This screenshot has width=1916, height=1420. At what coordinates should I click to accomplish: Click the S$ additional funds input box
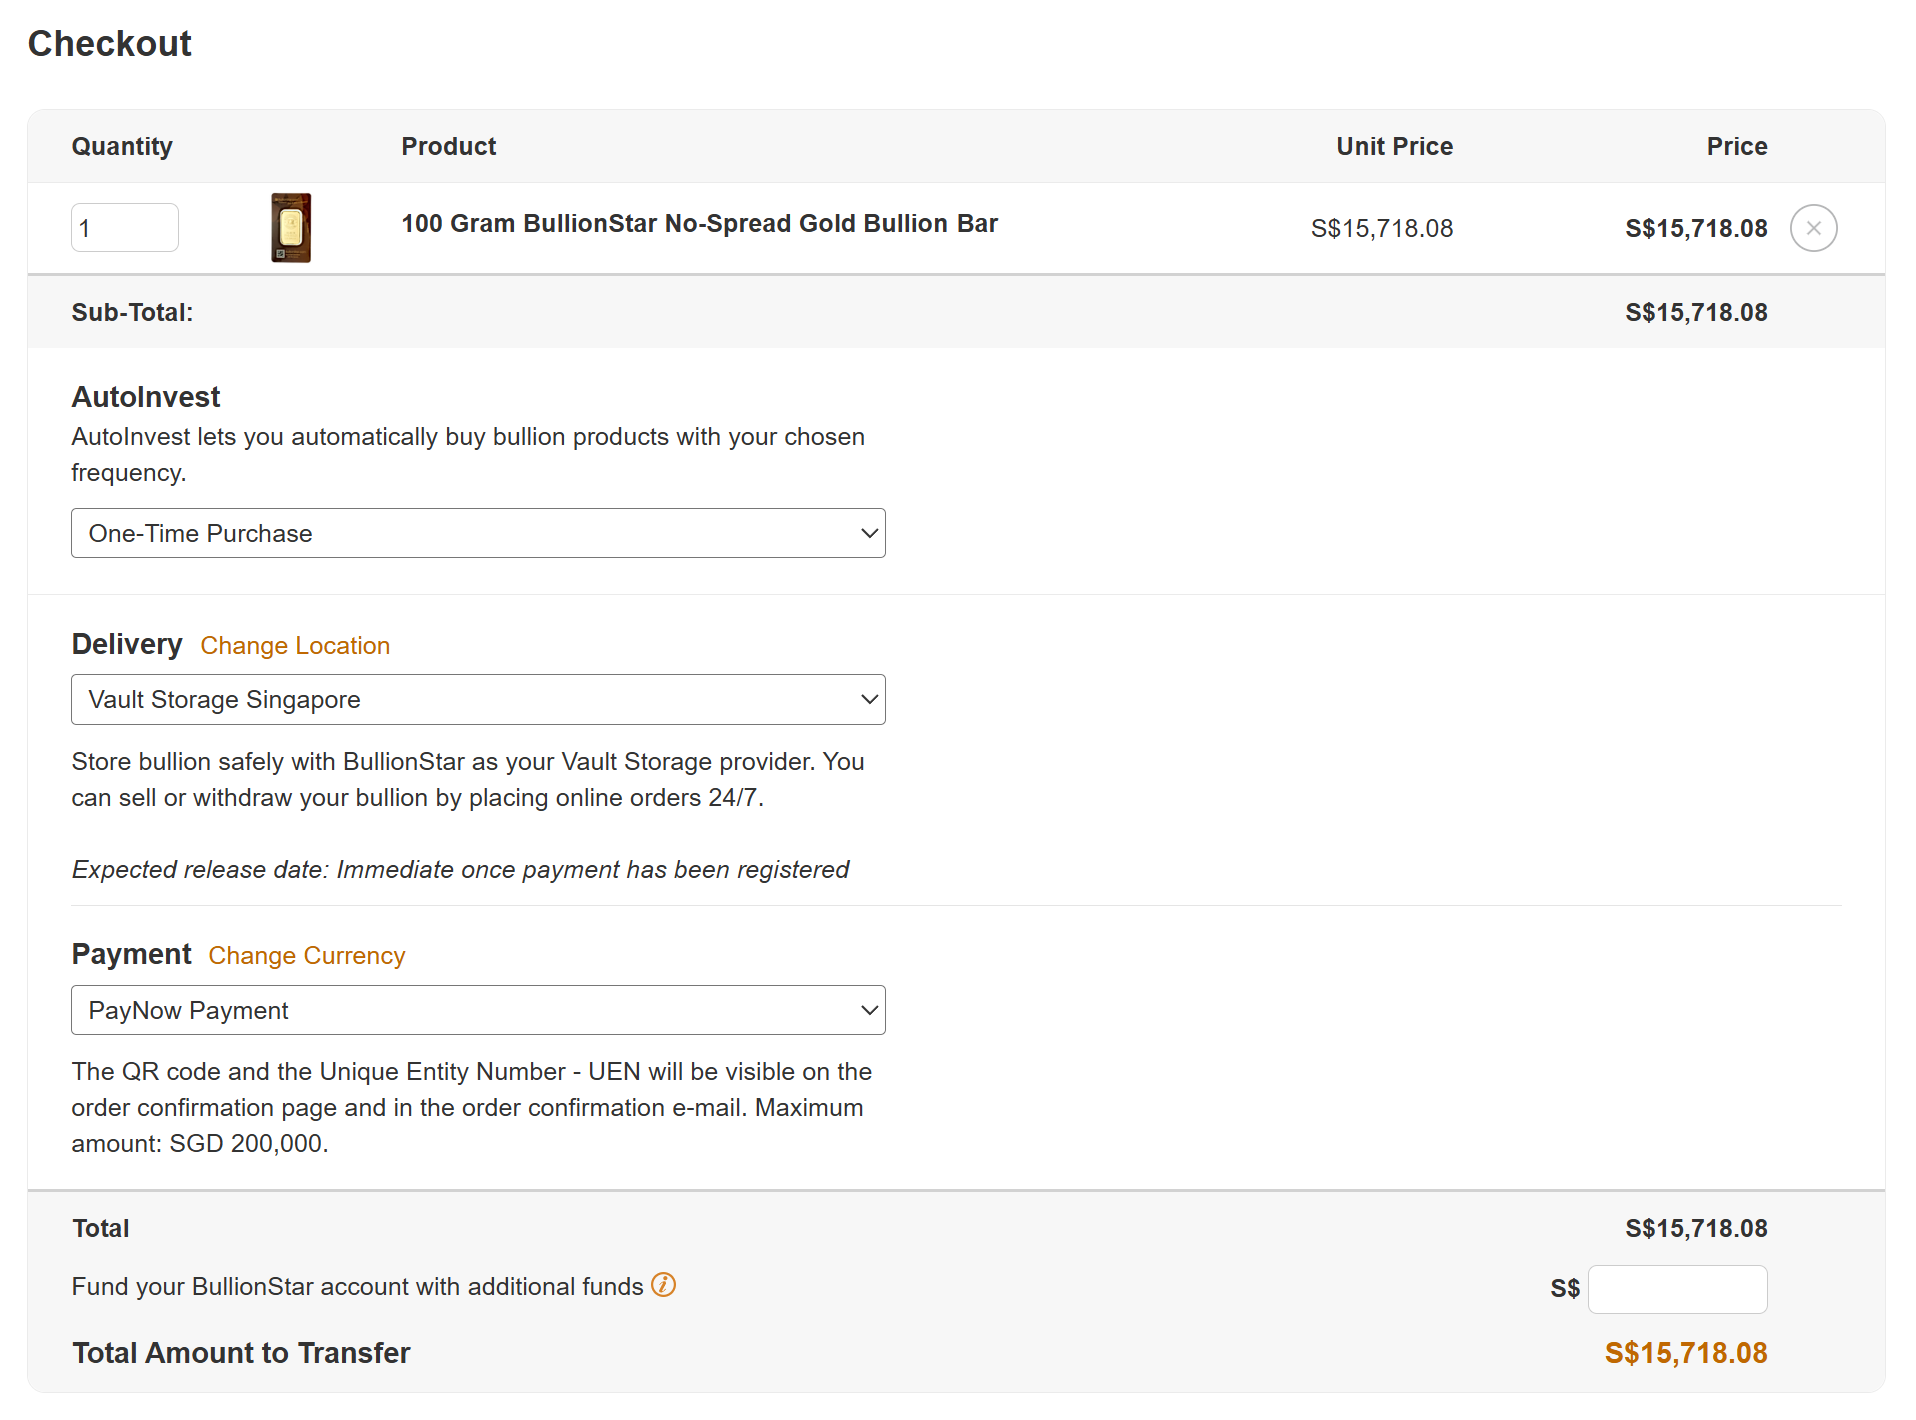pyautogui.click(x=1677, y=1289)
